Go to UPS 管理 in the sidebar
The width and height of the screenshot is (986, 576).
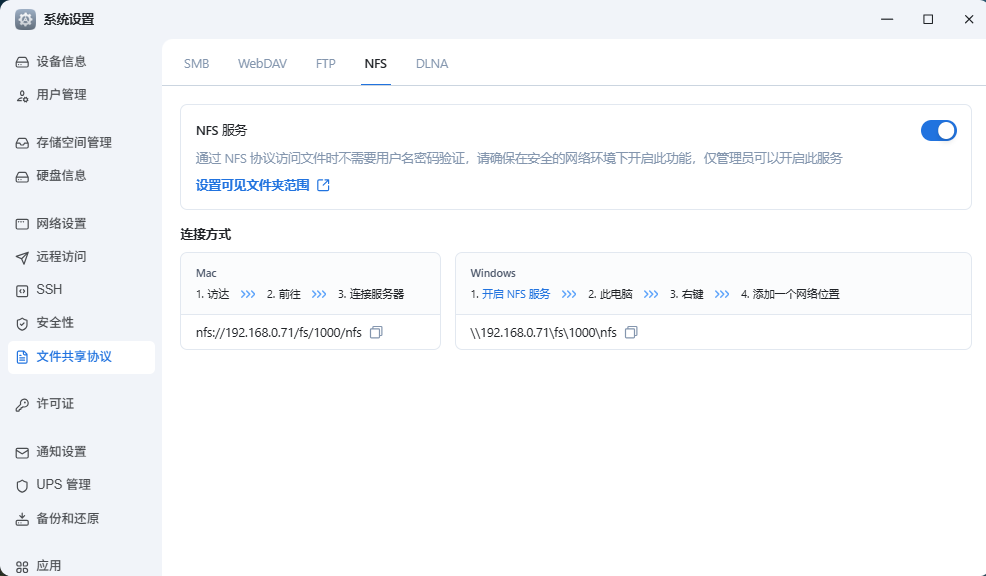pyautogui.click(x=63, y=485)
